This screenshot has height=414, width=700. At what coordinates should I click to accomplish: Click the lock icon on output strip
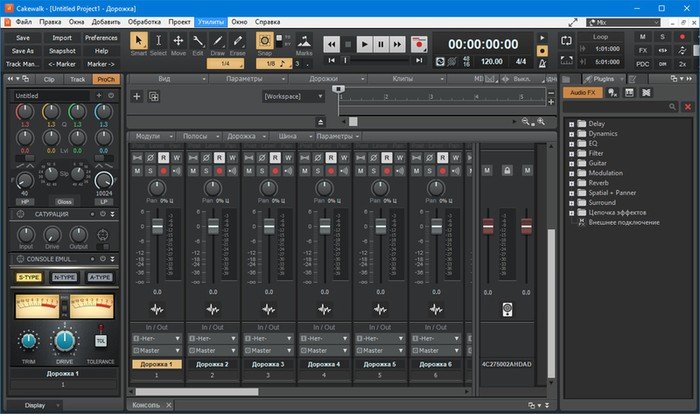pyautogui.click(x=507, y=171)
